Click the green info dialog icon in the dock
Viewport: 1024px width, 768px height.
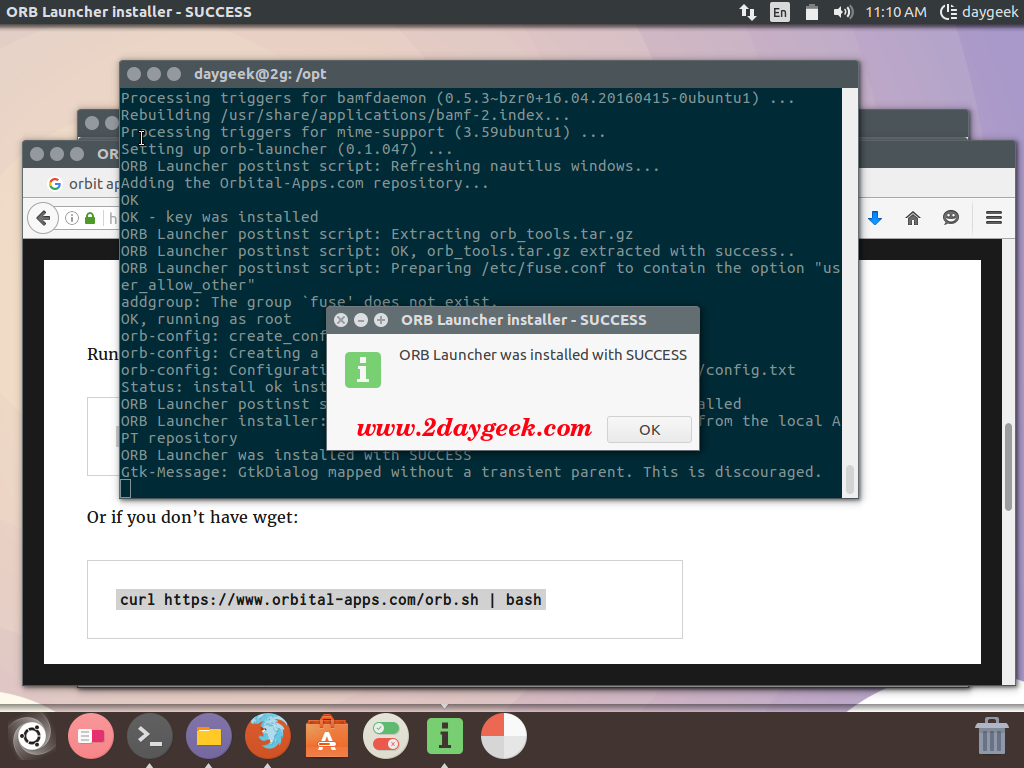pyautogui.click(x=445, y=736)
